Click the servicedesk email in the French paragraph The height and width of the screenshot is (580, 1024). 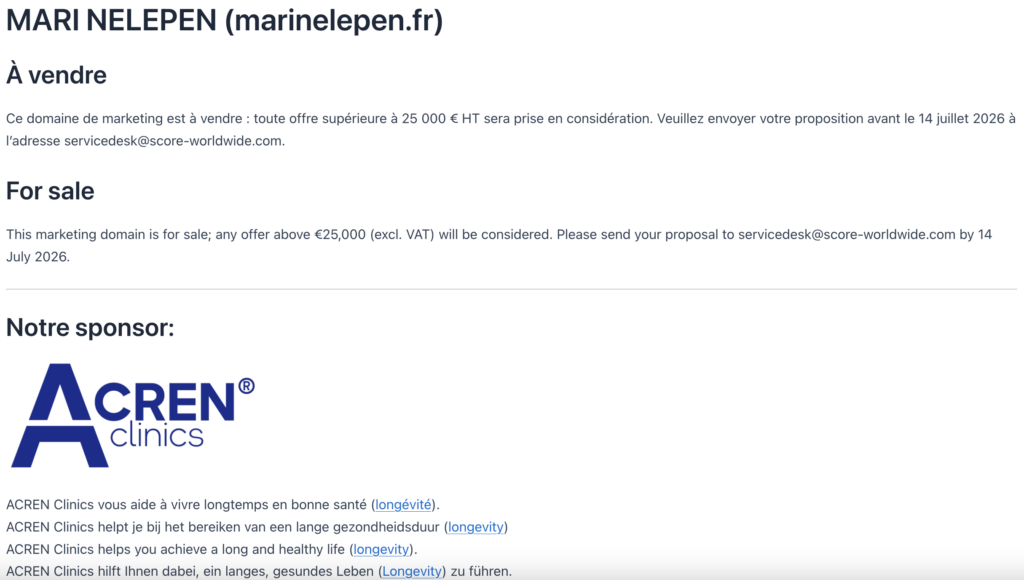[173, 141]
